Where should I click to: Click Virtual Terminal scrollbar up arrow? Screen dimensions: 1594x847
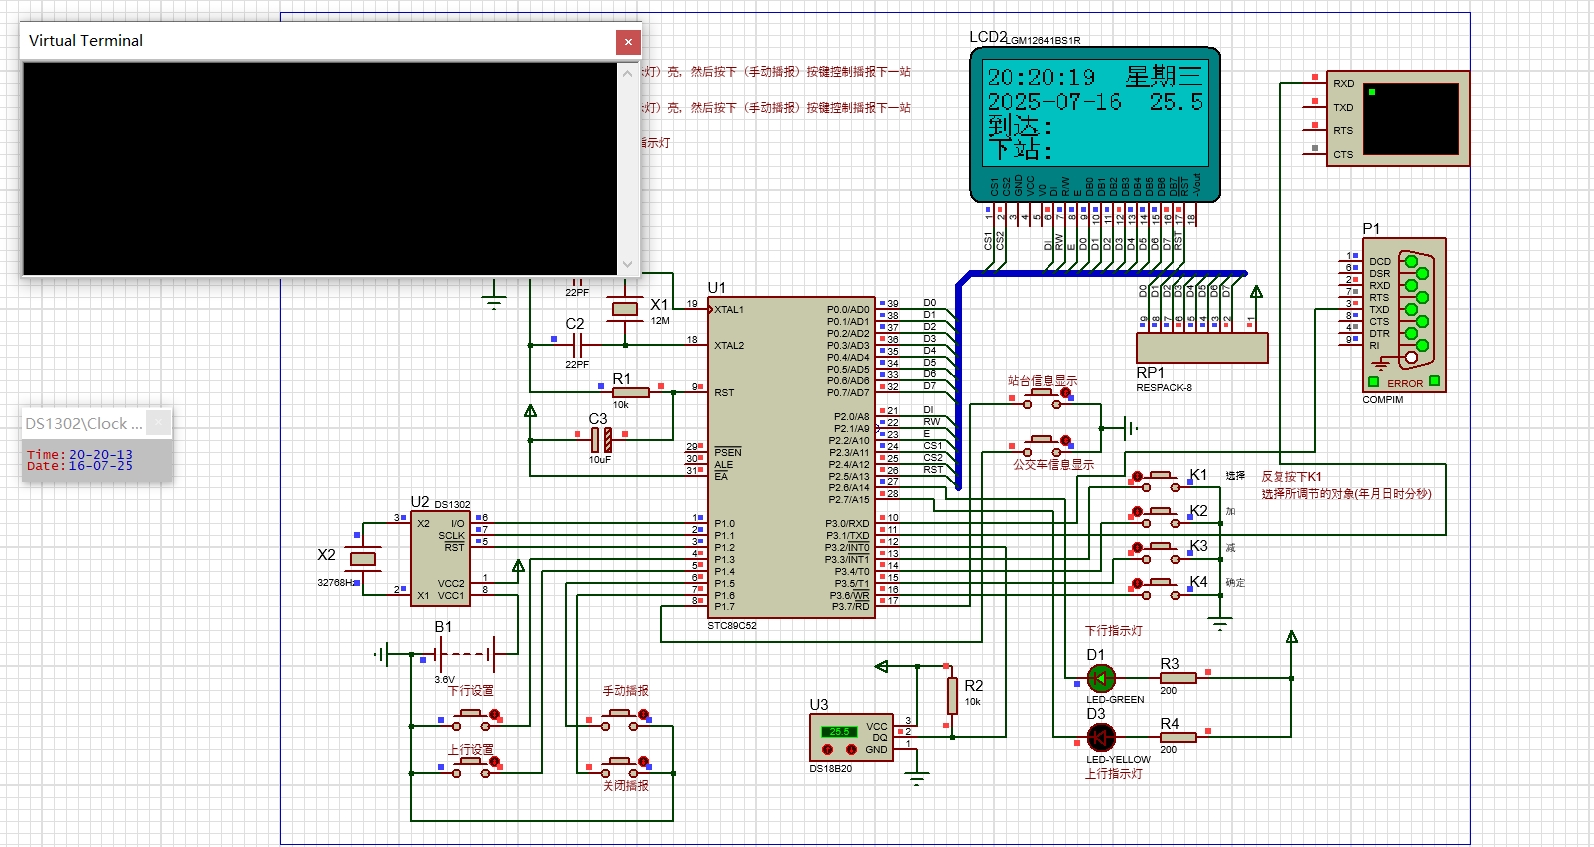tap(628, 73)
